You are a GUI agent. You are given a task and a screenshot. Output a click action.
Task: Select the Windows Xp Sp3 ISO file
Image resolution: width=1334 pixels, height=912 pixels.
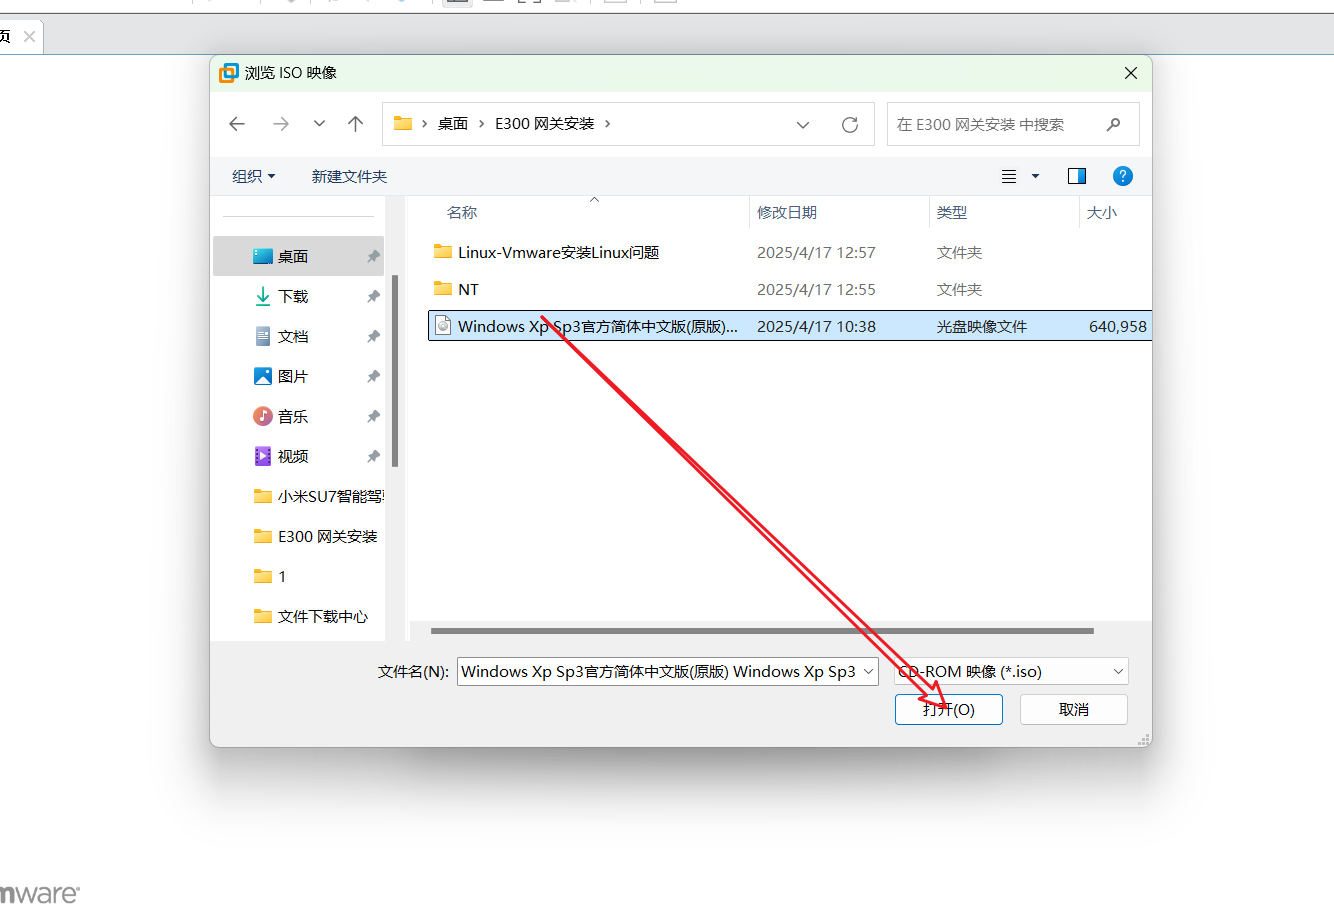click(790, 326)
